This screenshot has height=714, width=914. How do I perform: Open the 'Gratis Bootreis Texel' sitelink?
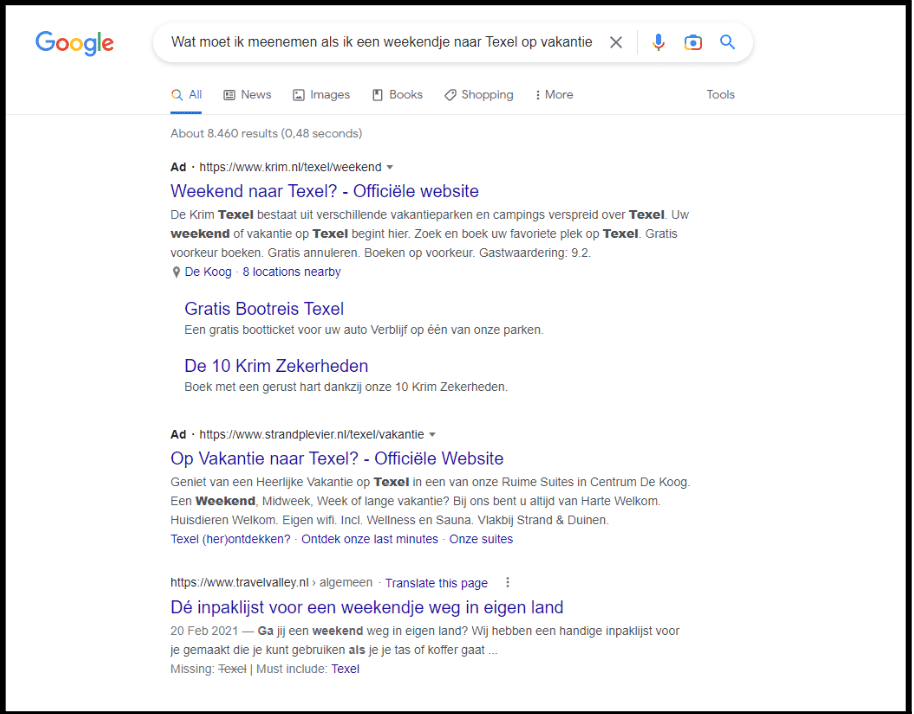(264, 309)
